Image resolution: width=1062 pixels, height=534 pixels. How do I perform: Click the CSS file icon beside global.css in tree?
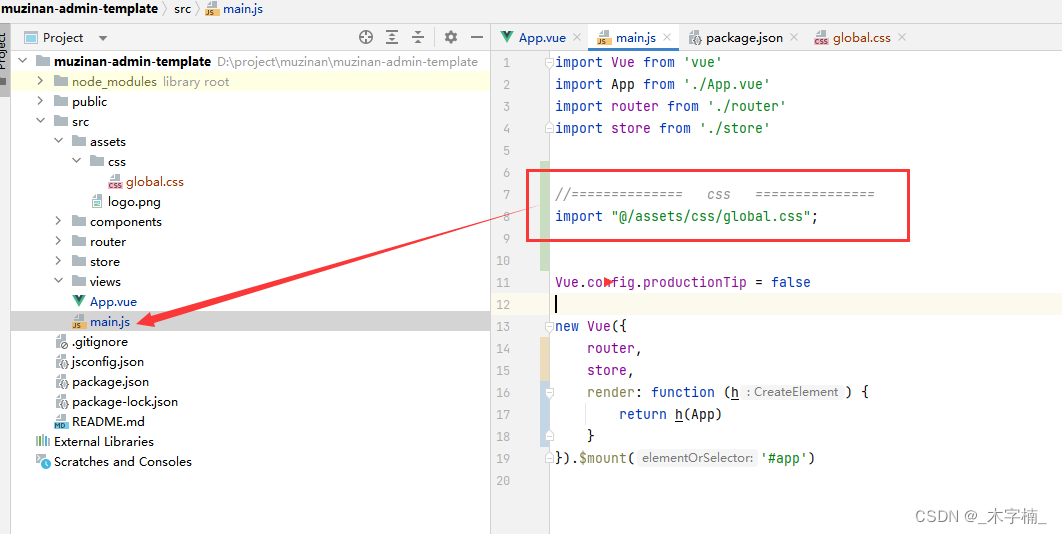click(x=114, y=182)
